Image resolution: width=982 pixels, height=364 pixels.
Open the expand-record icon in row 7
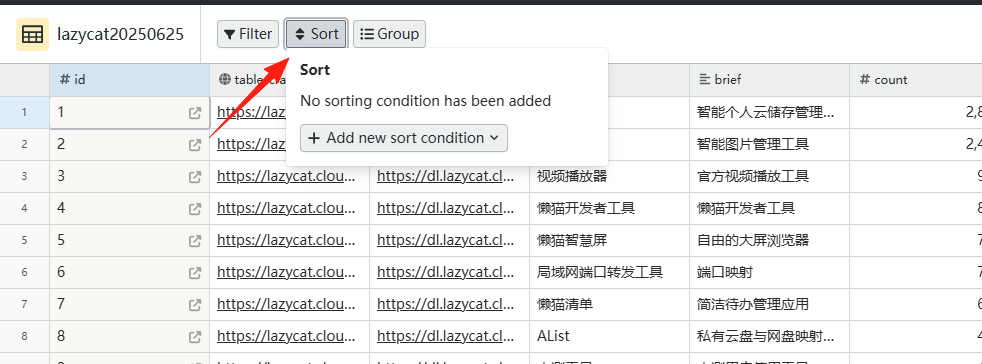pyautogui.click(x=195, y=304)
